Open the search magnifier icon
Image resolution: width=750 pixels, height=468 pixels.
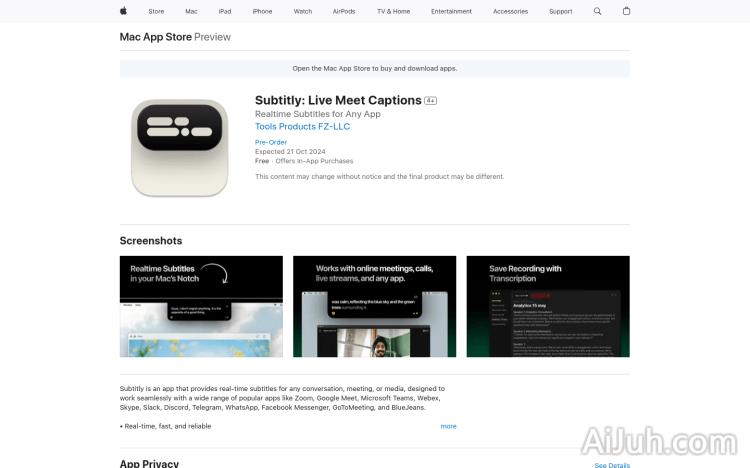point(597,11)
